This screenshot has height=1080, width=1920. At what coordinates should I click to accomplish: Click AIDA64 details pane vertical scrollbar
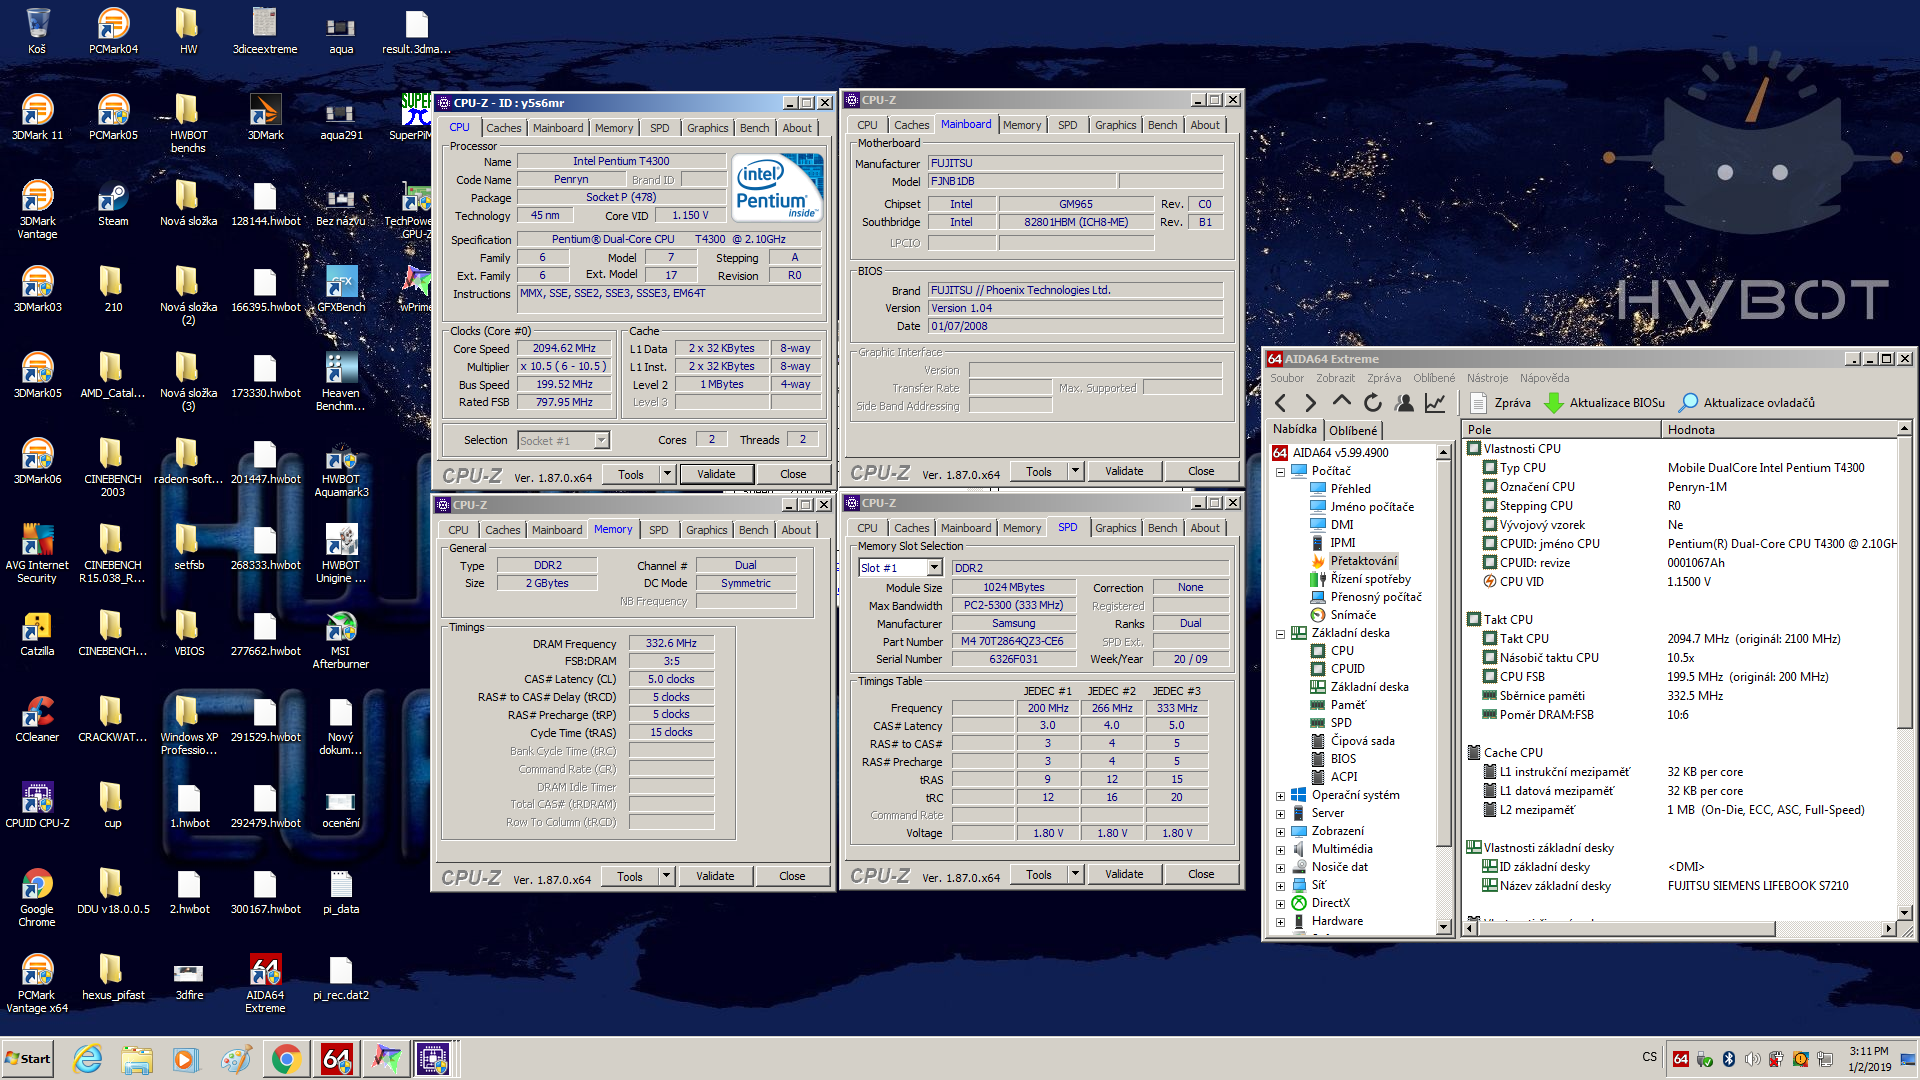[1905, 582]
